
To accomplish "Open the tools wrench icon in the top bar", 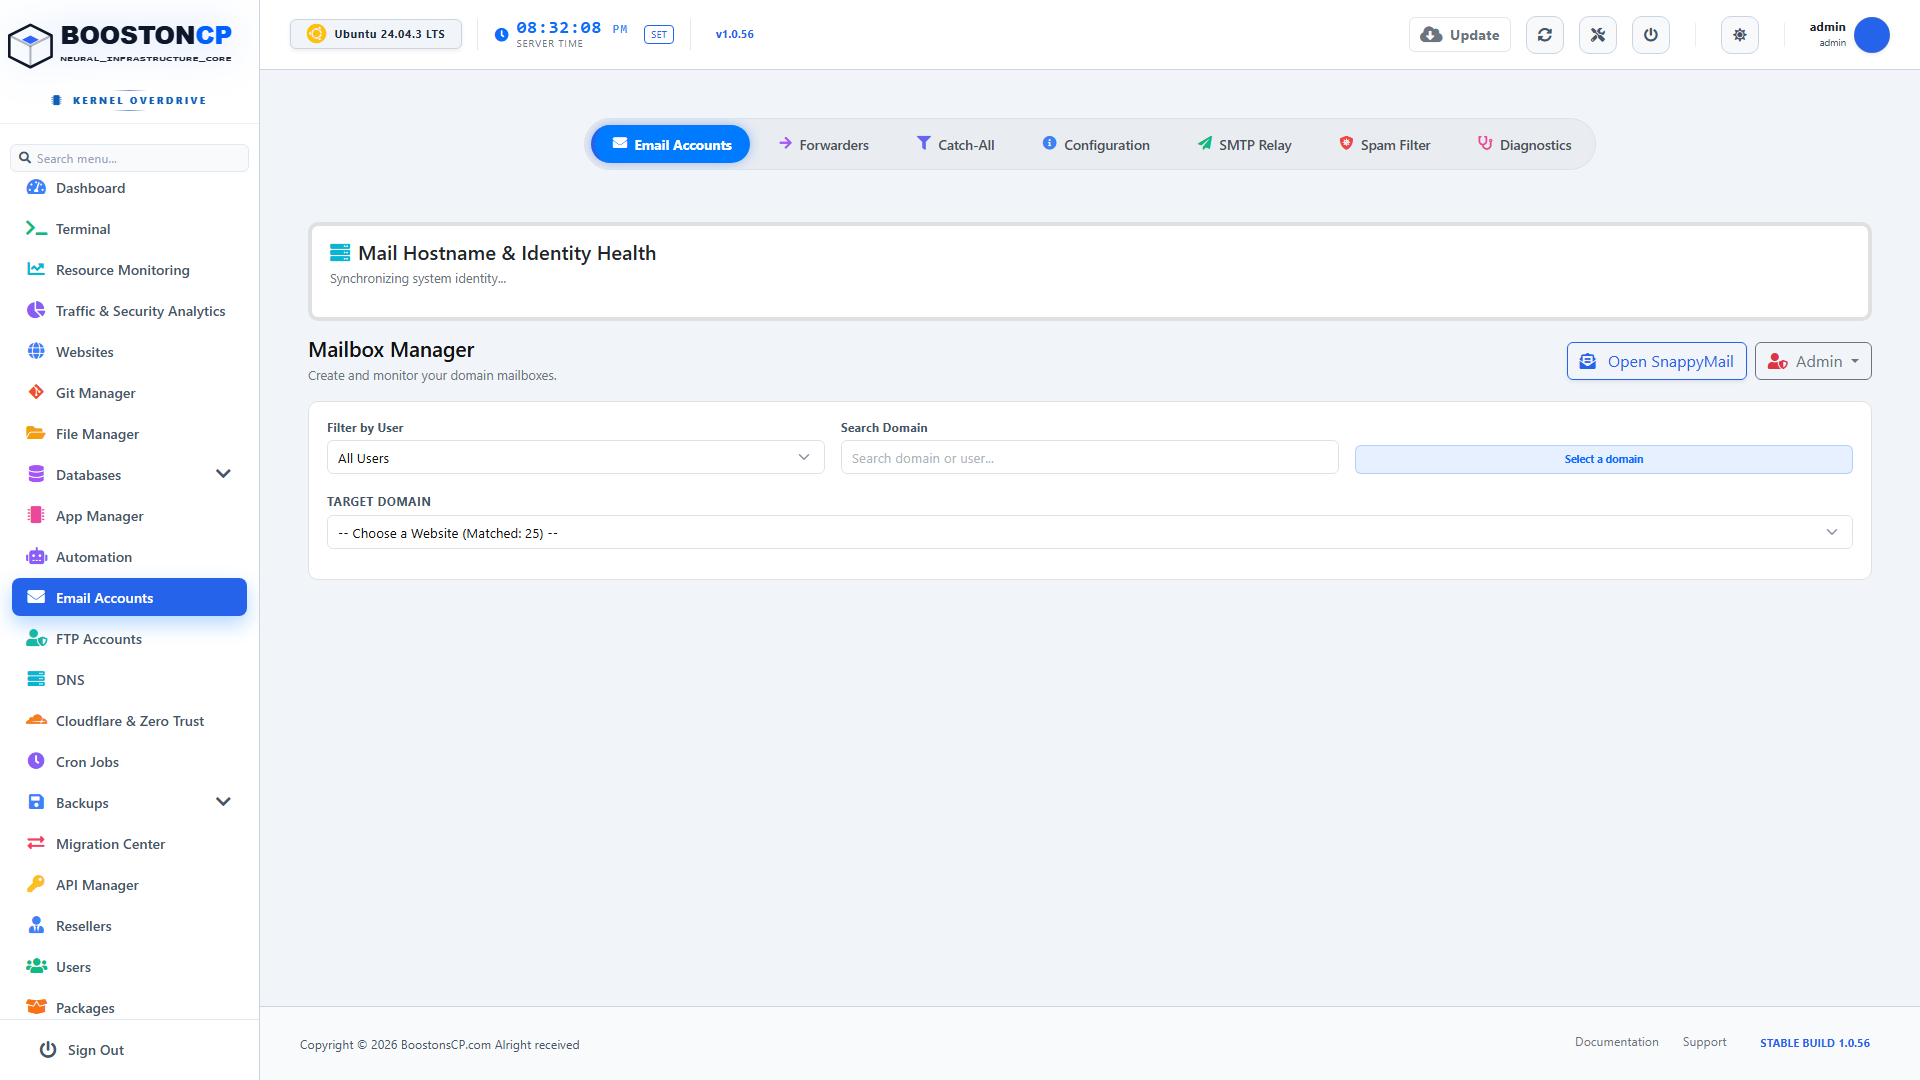I will pos(1598,35).
